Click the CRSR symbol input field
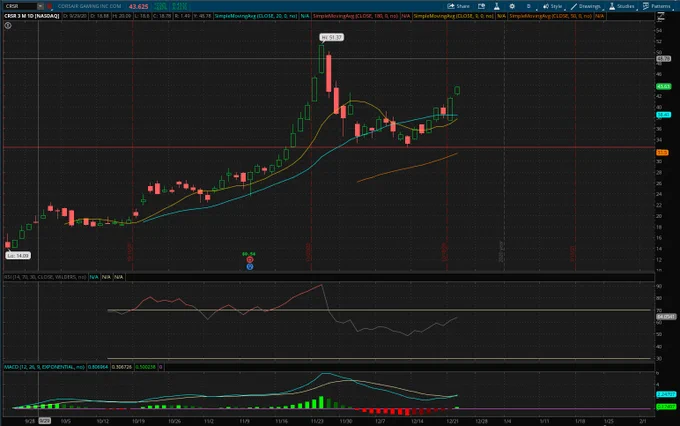The height and width of the screenshot is (426, 680). (20, 6)
